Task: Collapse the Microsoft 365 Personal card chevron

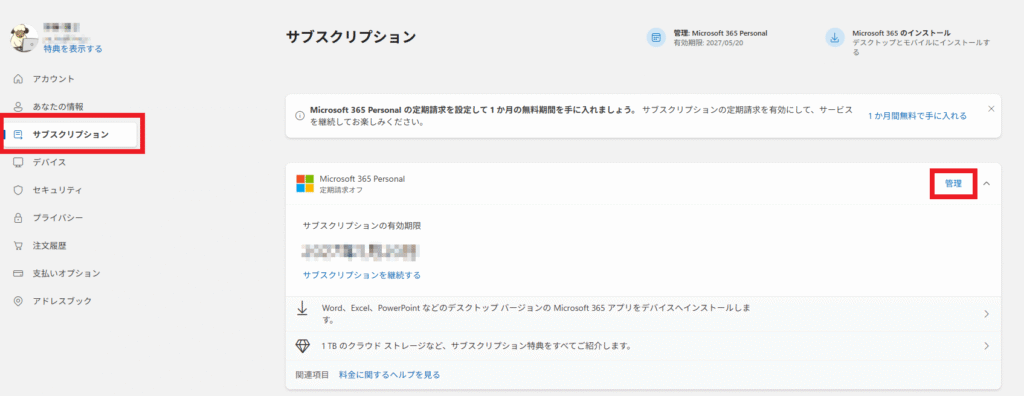Action: pyautogui.click(x=987, y=184)
